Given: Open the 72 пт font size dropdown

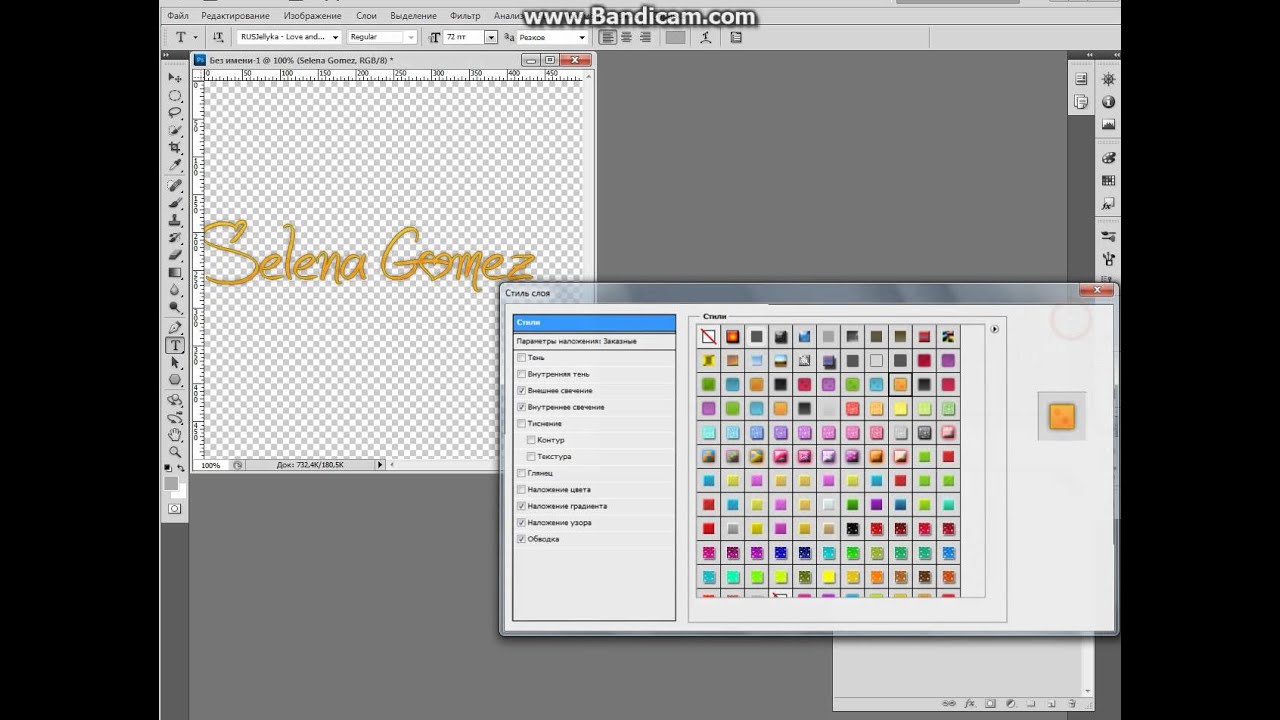Looking at the screenshot, I should (490, 37).
